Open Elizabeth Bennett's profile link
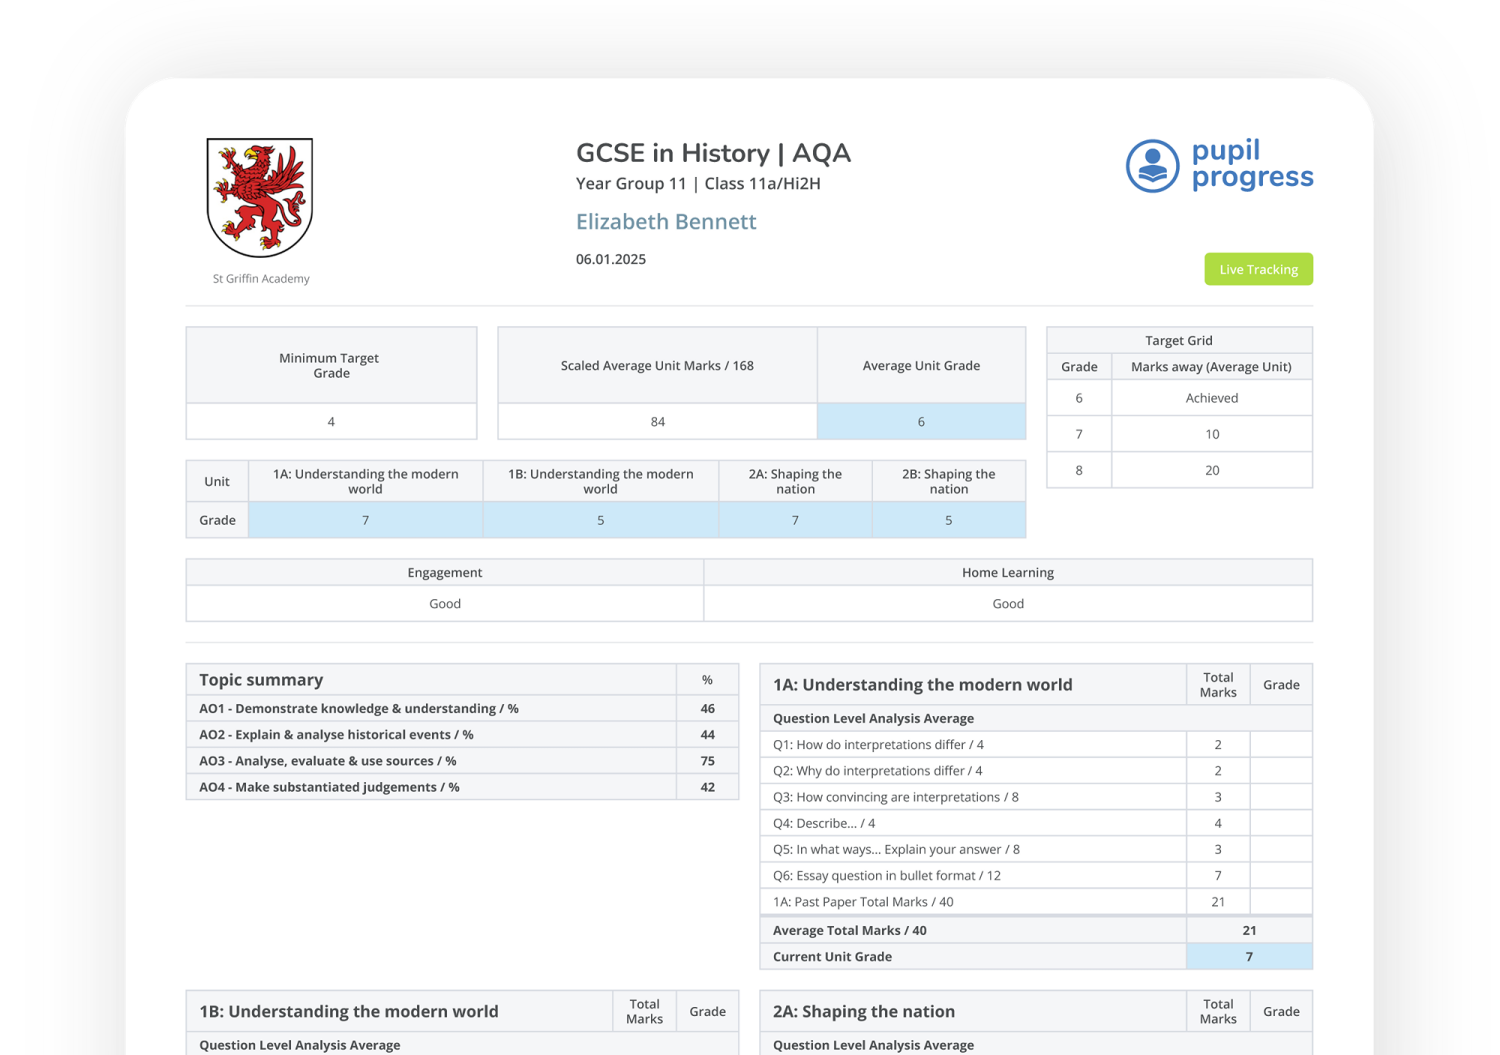This screenshot has height=1055, width=1500. pos(666,221)
